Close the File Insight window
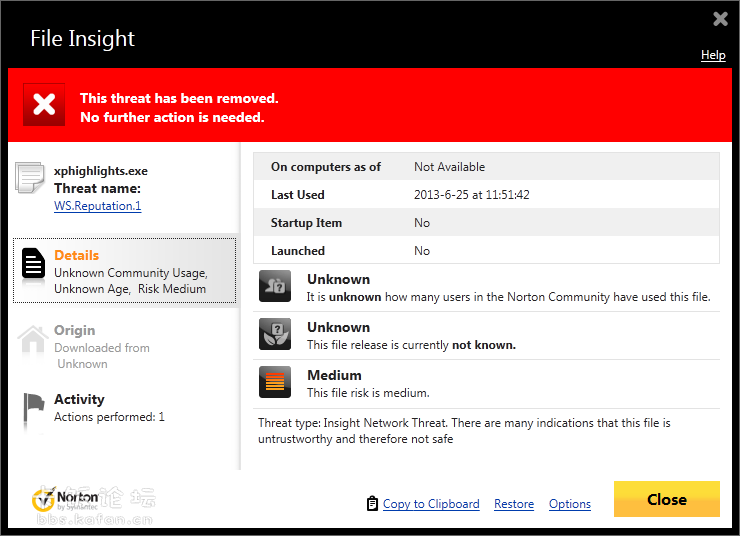The image size is (740, 536). pos(666,500)
